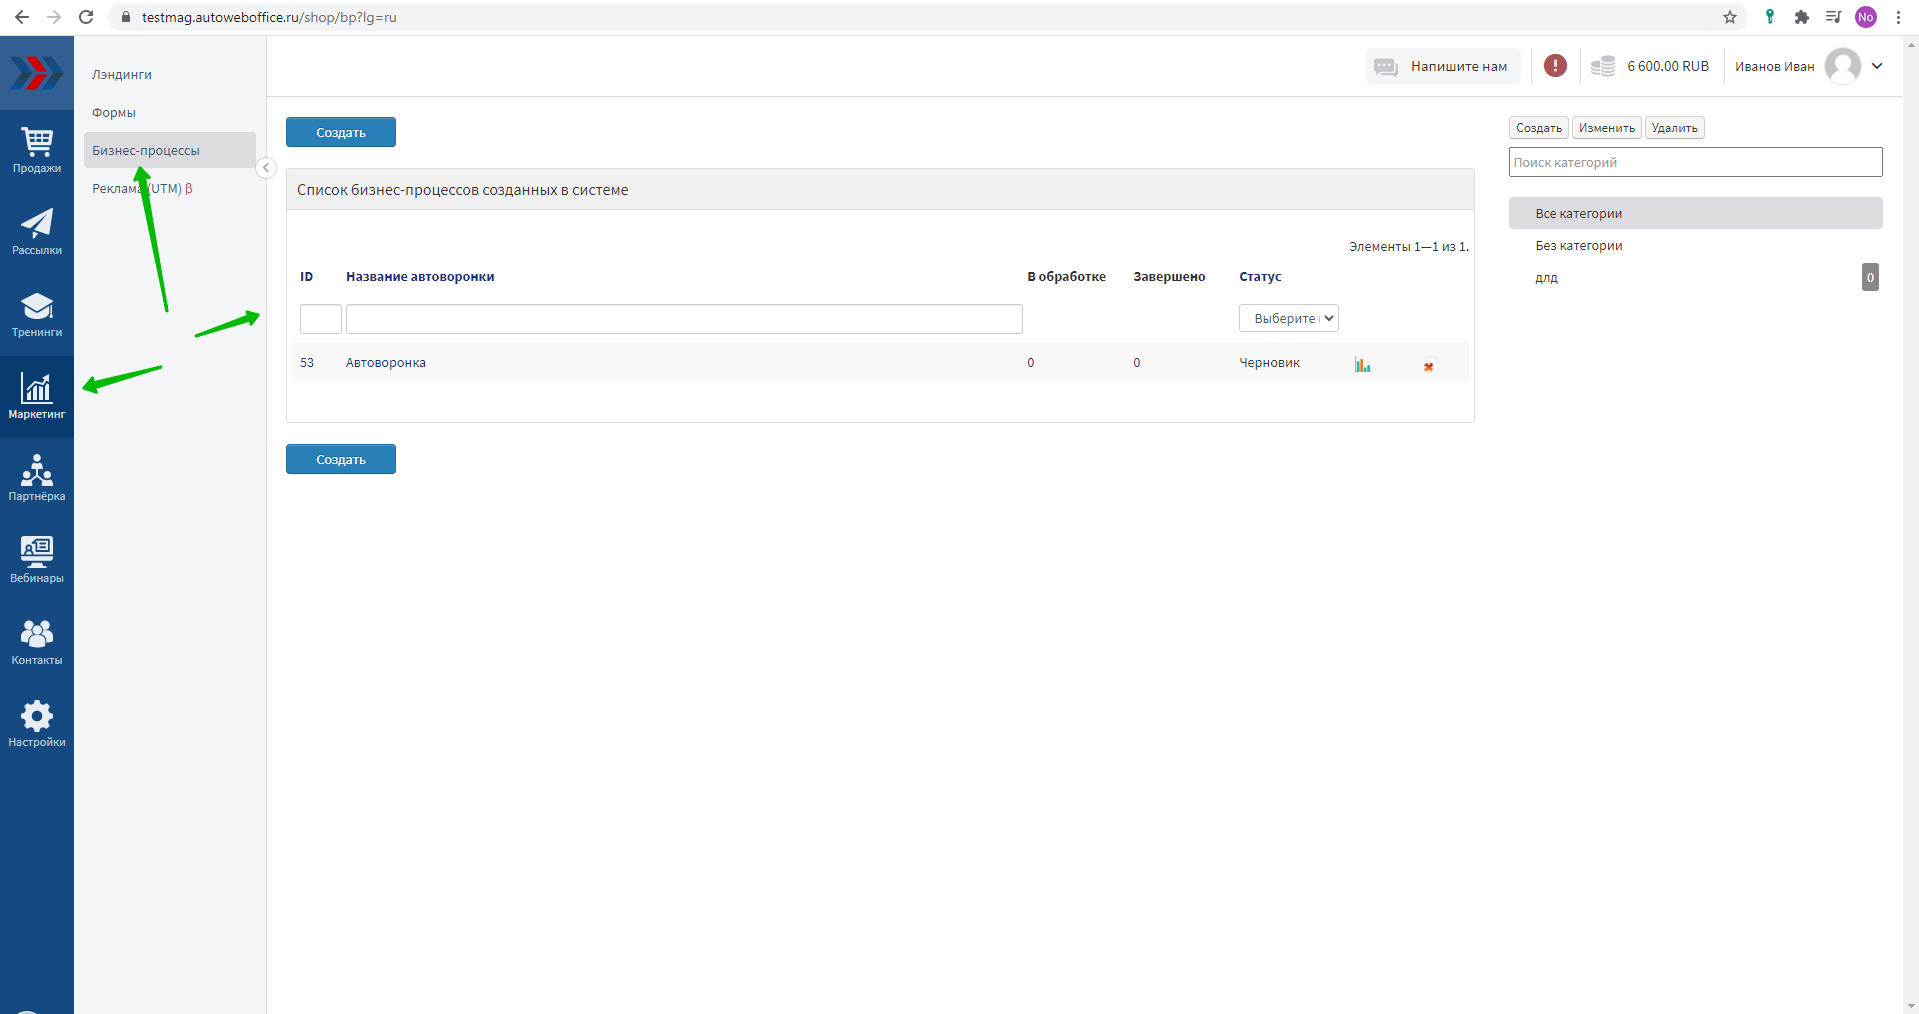
Task: Open the Настройки gear settings
Action: tap(37, 724)
